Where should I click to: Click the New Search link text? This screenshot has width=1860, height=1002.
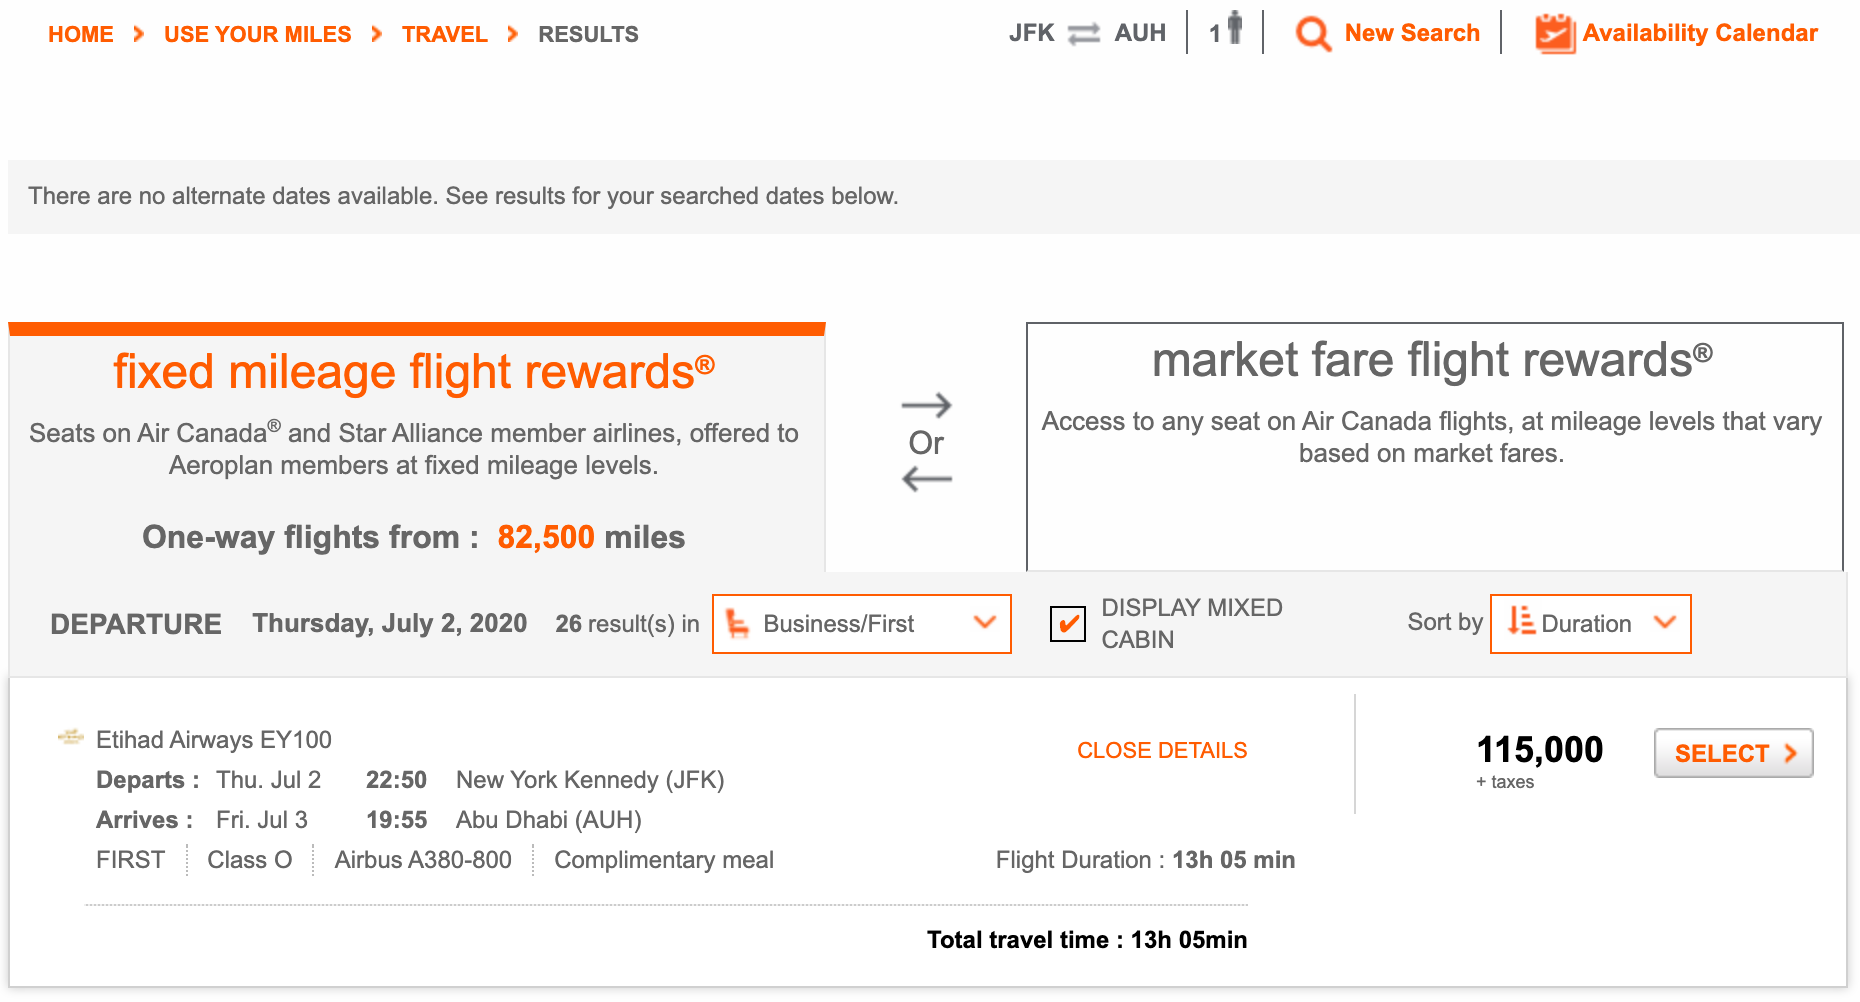pyautogui.click(x=1411, y=33)
